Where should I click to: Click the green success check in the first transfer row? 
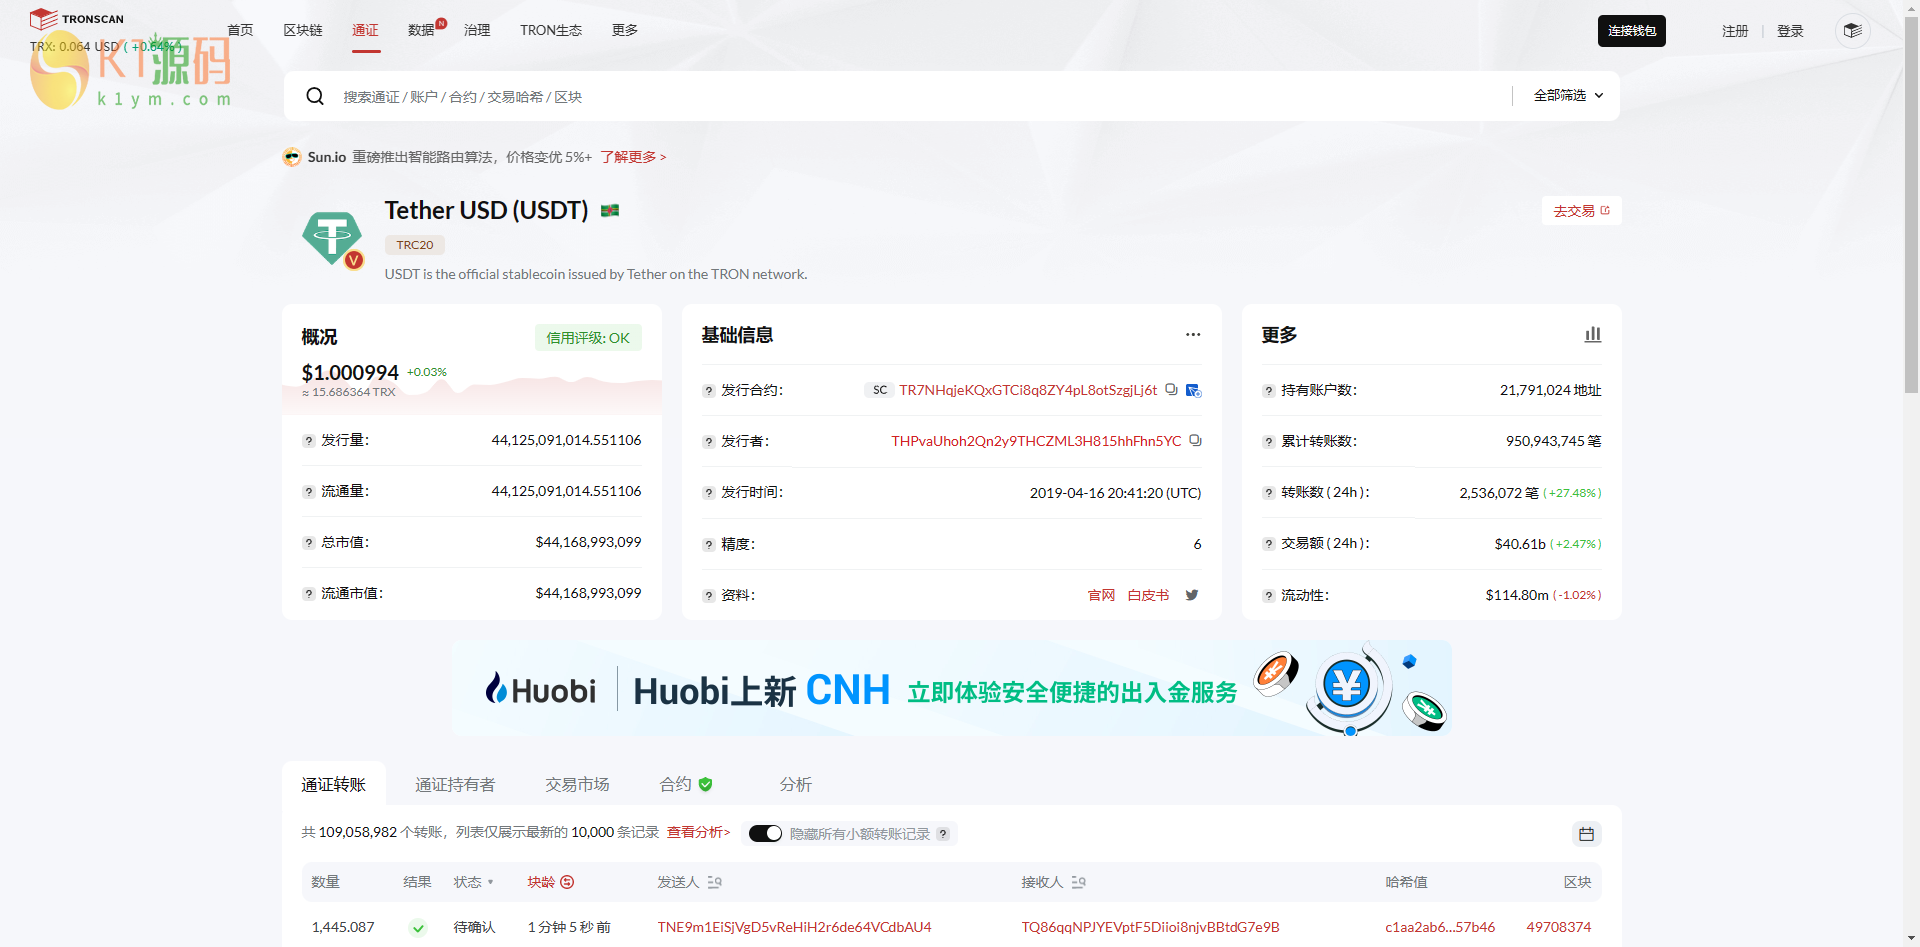point(418,928)
